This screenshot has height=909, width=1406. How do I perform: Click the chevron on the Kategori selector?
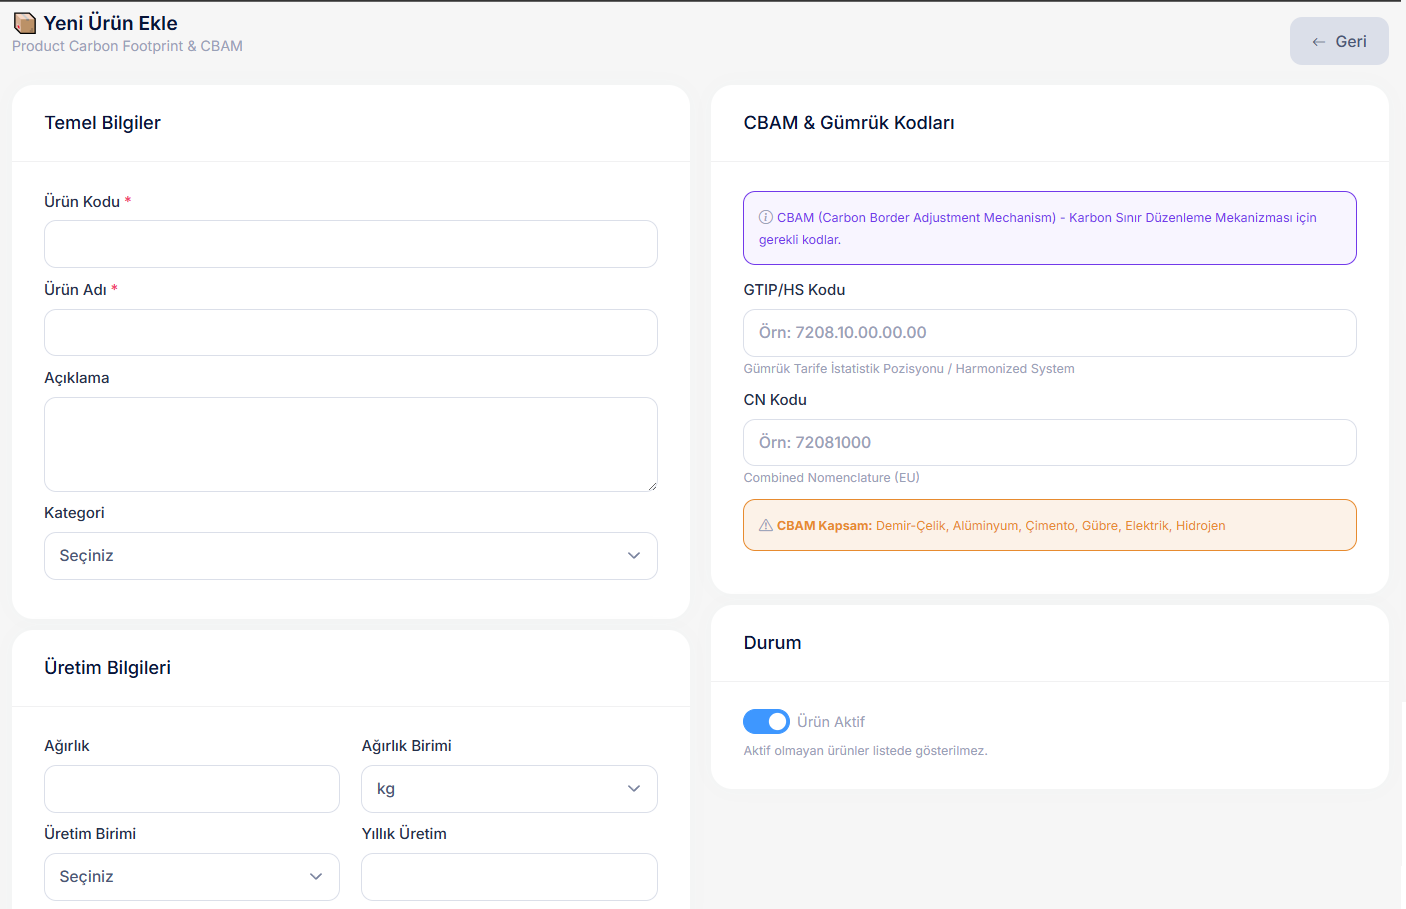633,555
